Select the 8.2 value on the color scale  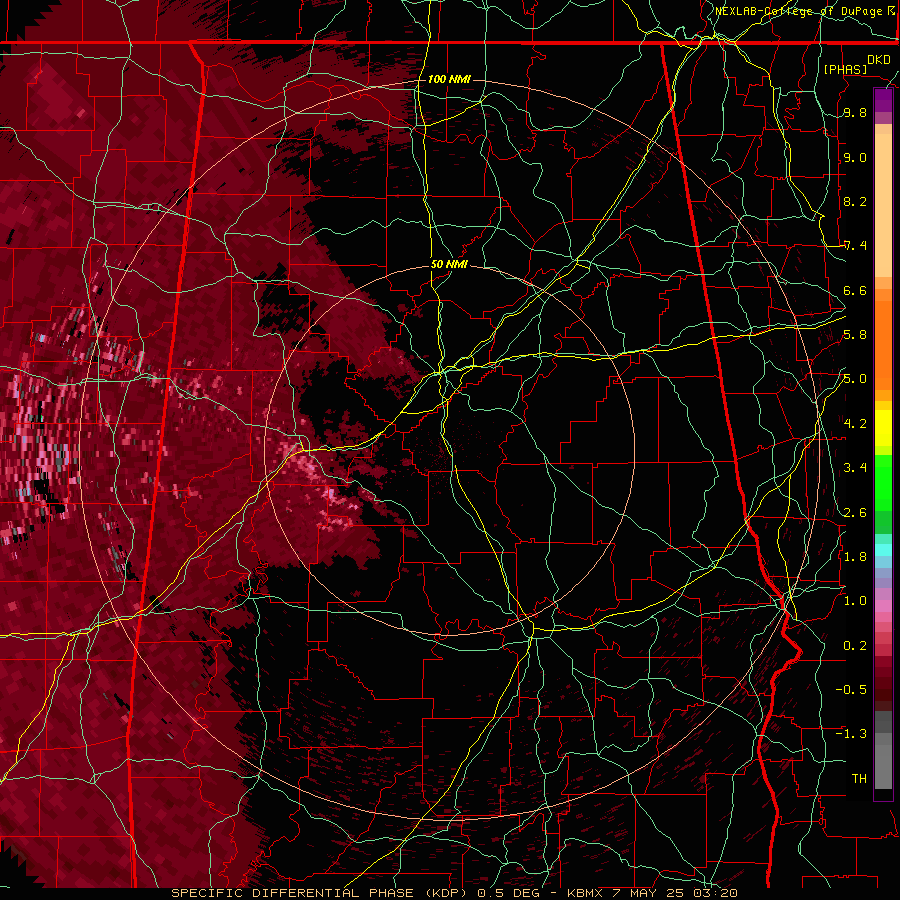(x=855, y=201)
